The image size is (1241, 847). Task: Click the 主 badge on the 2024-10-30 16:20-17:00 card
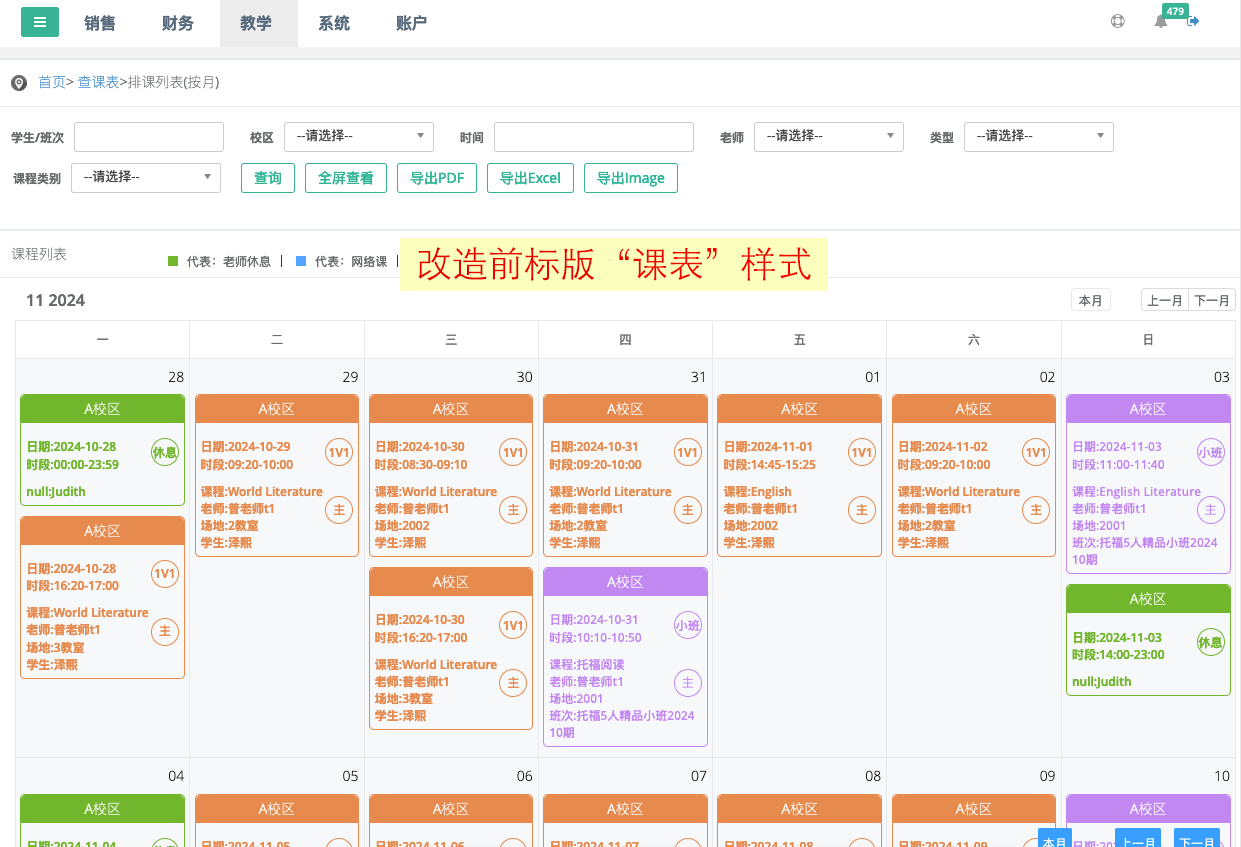click(x=513, y=683)
